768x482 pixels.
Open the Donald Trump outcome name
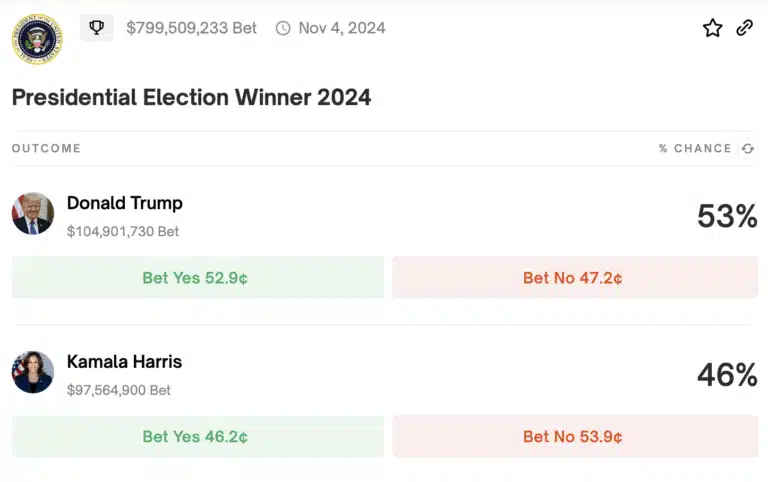[x=125, y=203]
